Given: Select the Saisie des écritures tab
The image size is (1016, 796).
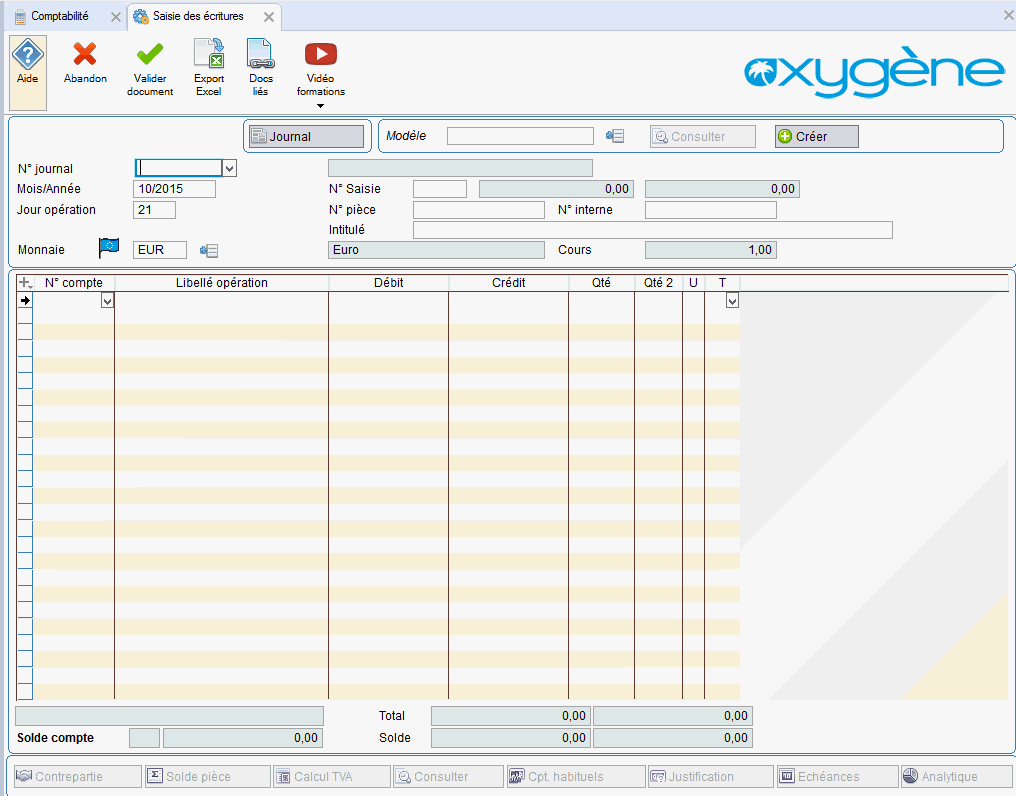Looking at the screenshot, I should (197, 16).
